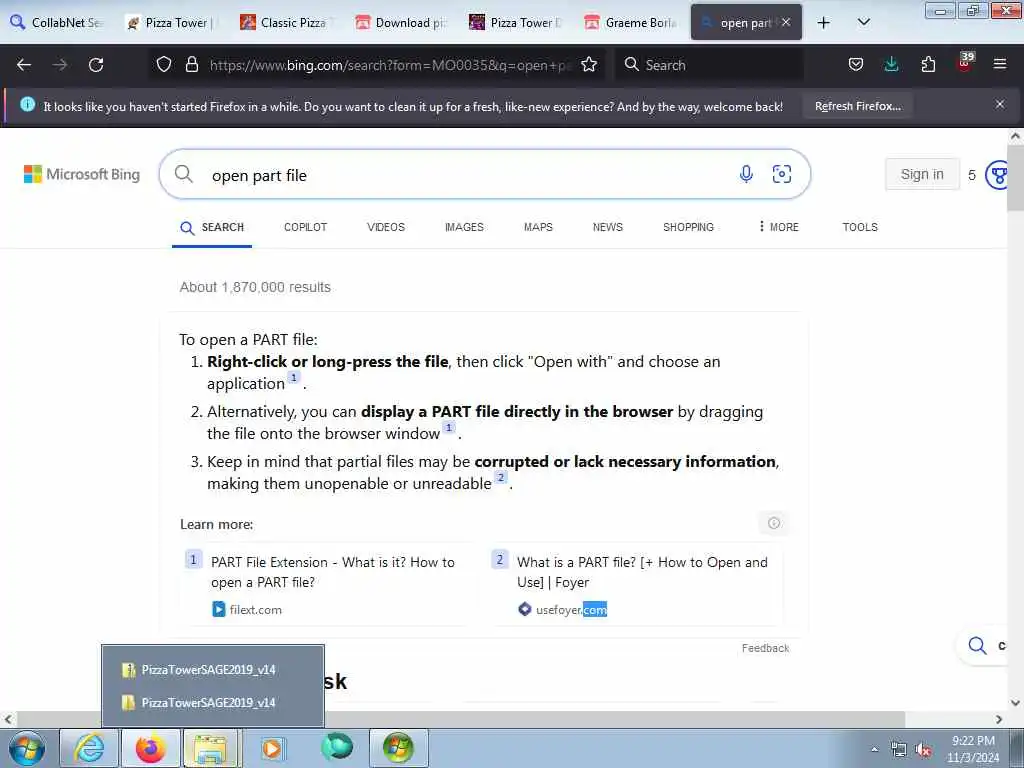The height and width of the screenshot is (768, 1024).
Task: Click the green round taskbar app icon
Action: [336, 746]
